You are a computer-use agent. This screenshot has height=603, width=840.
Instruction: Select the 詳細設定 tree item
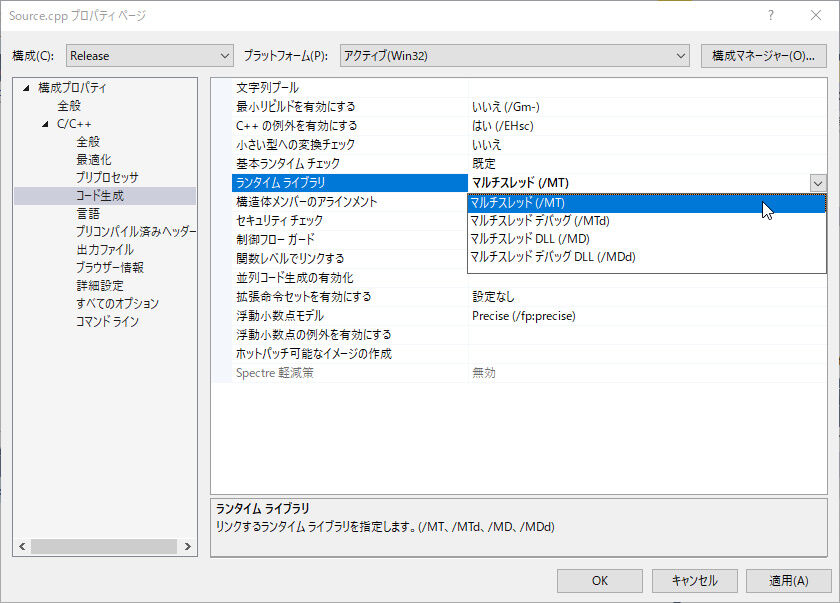pyautogui.click(x=100, y=285)
